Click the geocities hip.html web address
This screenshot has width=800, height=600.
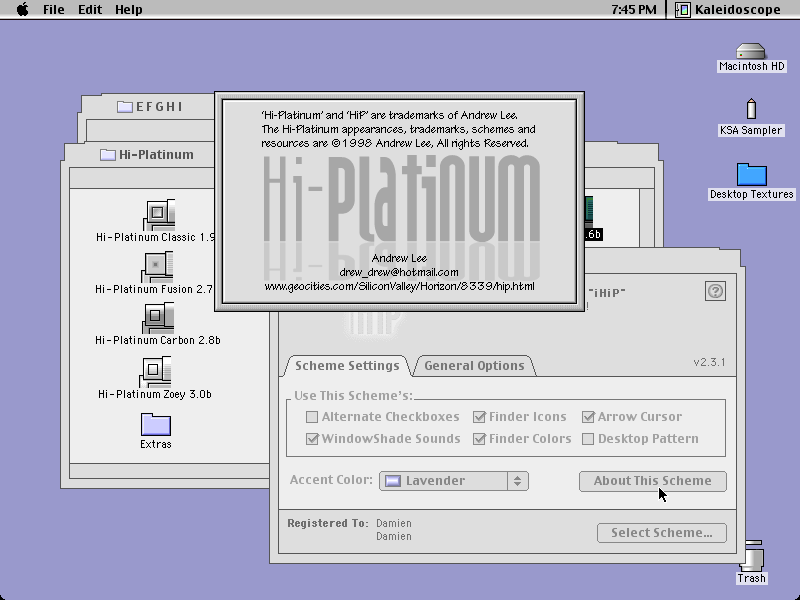(399, 286)
